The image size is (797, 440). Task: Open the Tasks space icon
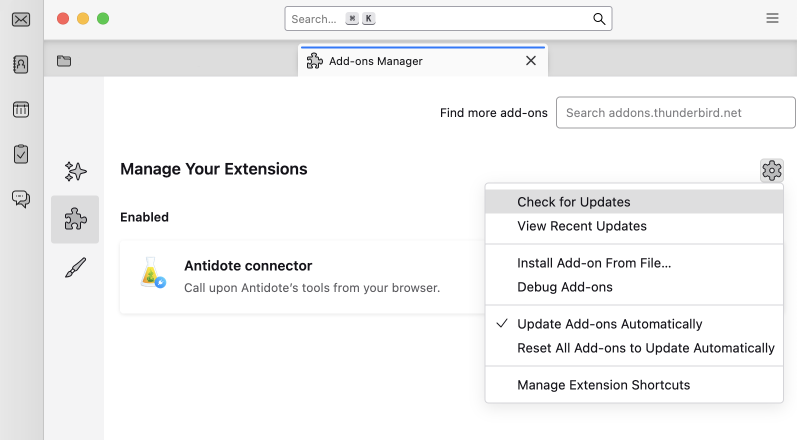[x=21, y=154]
